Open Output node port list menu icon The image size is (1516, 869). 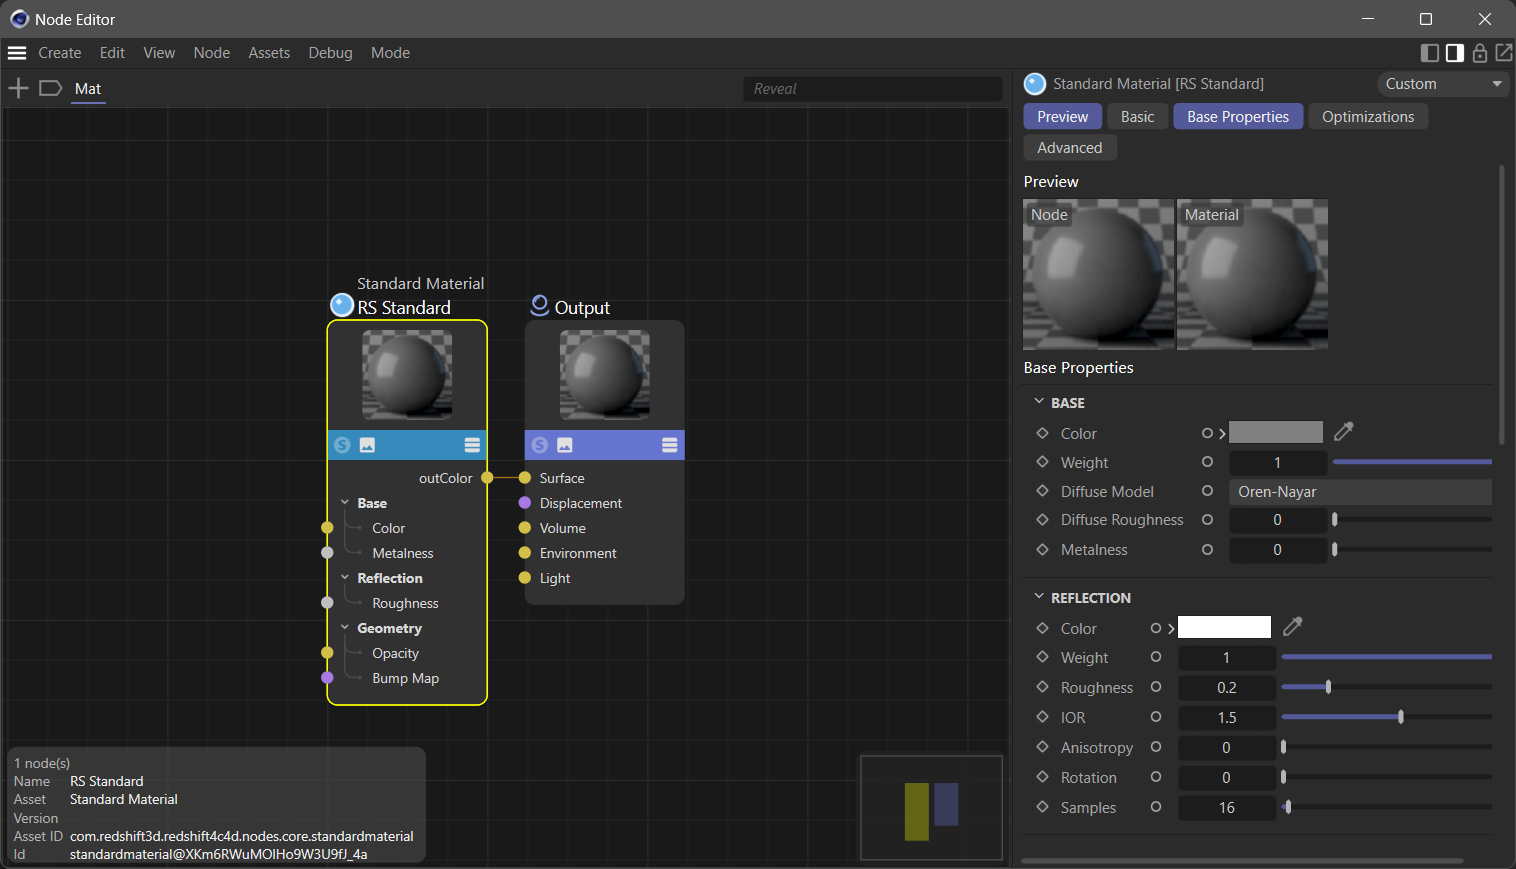click(670, 445)
